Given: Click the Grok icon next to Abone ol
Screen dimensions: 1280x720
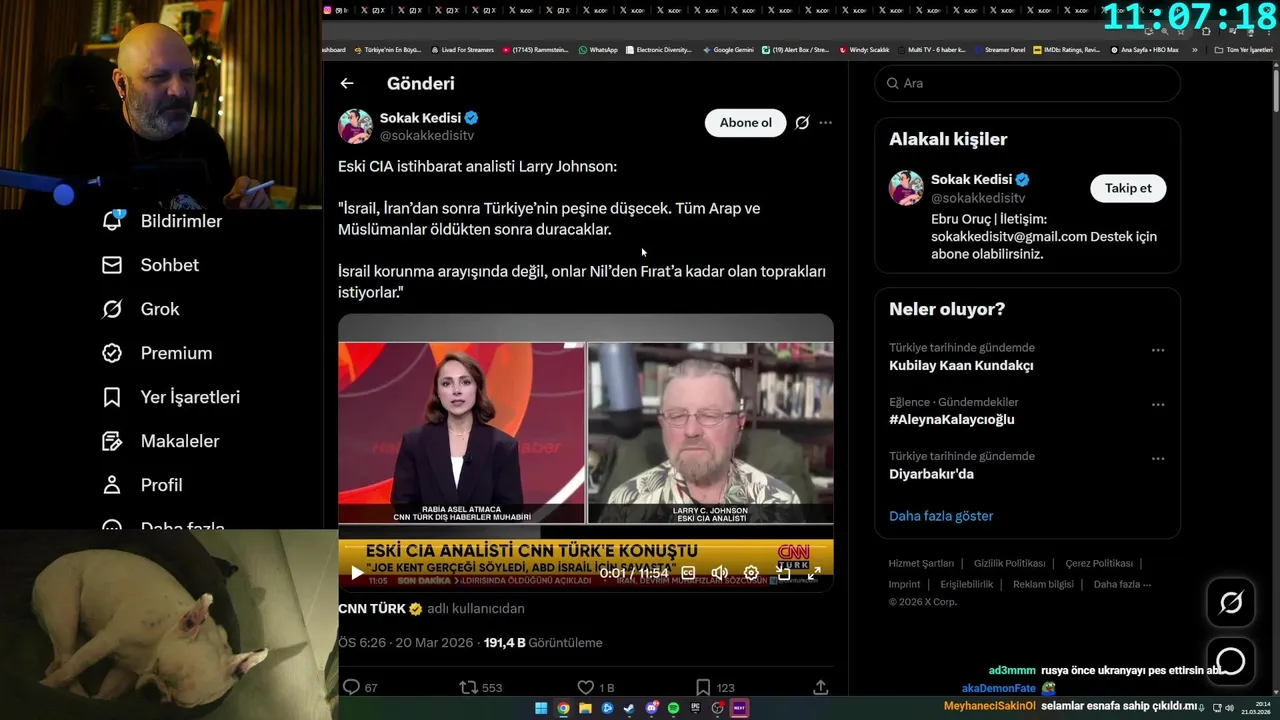Looking at the screenshot, I should [x=802, y=123].
